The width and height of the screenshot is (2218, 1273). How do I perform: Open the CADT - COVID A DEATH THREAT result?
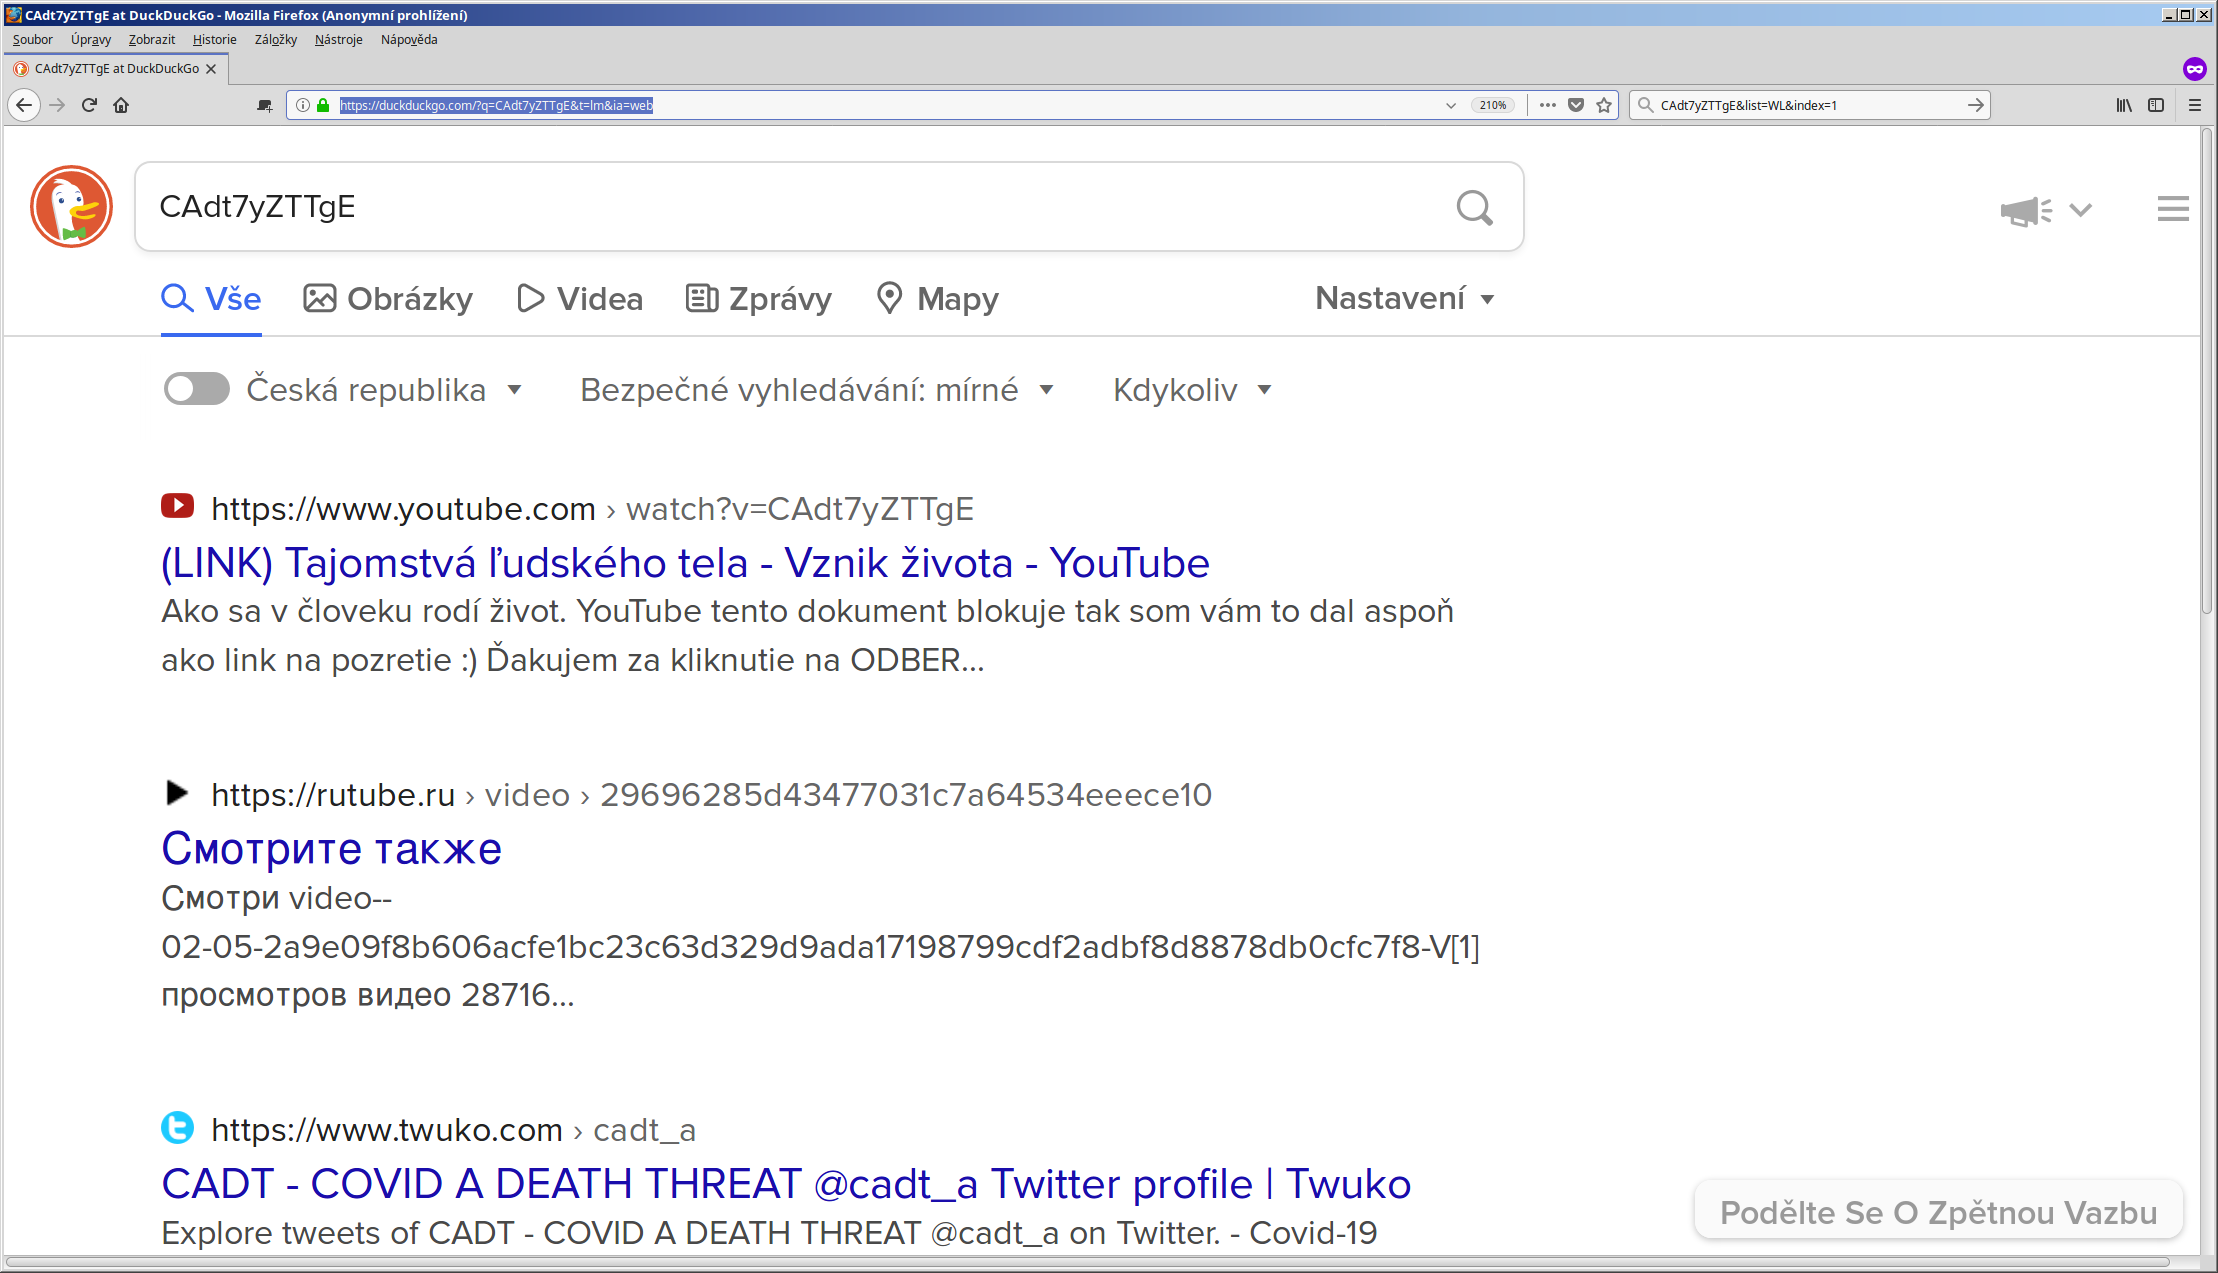point(787,1184)
